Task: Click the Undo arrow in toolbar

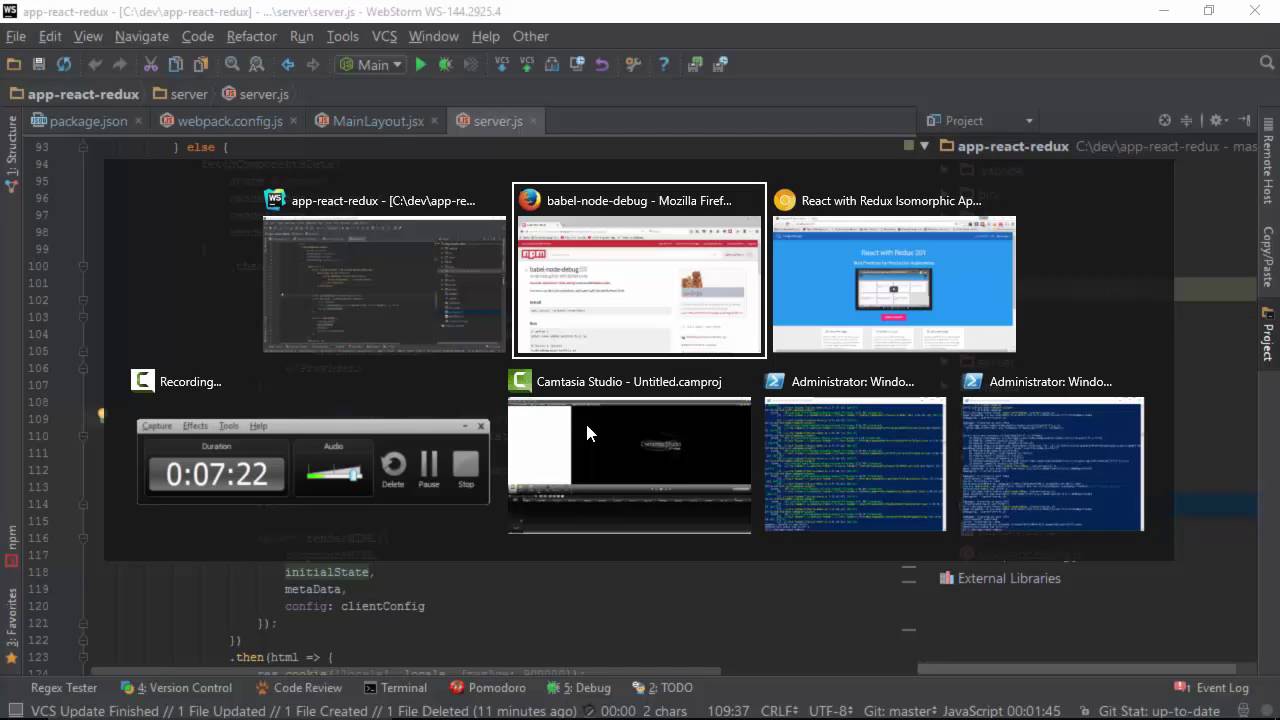Action: tap(95, 64)
